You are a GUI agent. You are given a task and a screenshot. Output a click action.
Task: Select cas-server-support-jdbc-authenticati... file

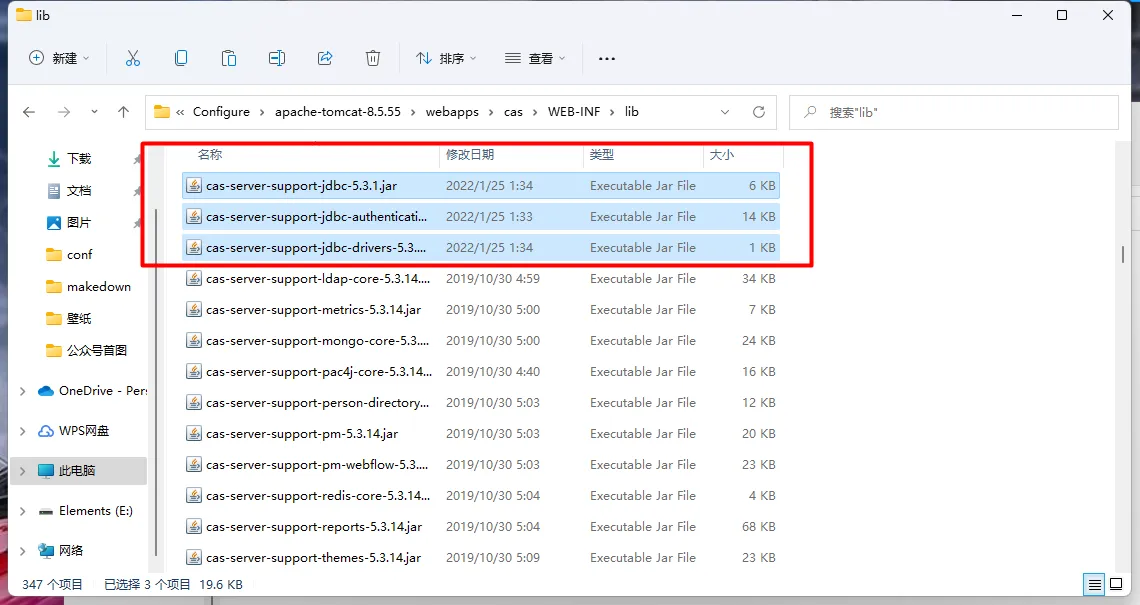click(x=481, y=217)
